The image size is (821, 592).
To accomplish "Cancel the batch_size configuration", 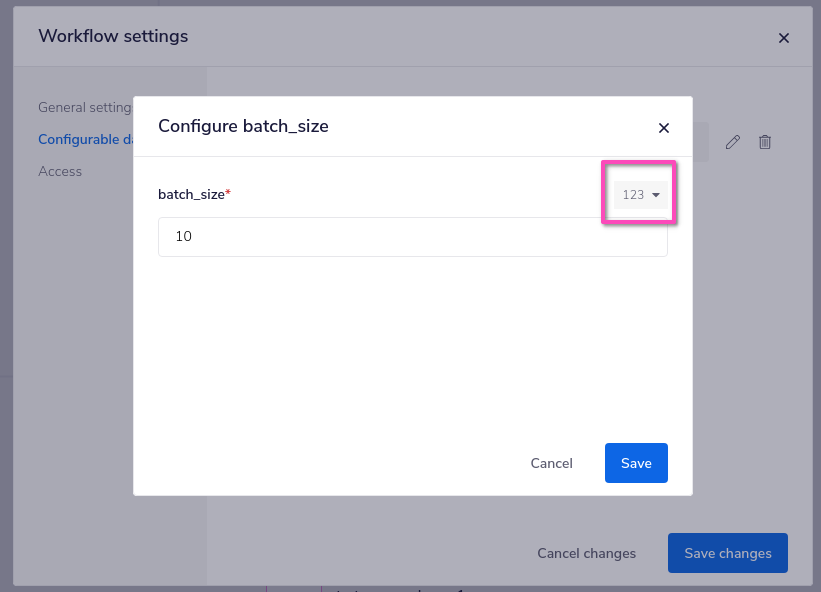I will [x=551, y=463].
